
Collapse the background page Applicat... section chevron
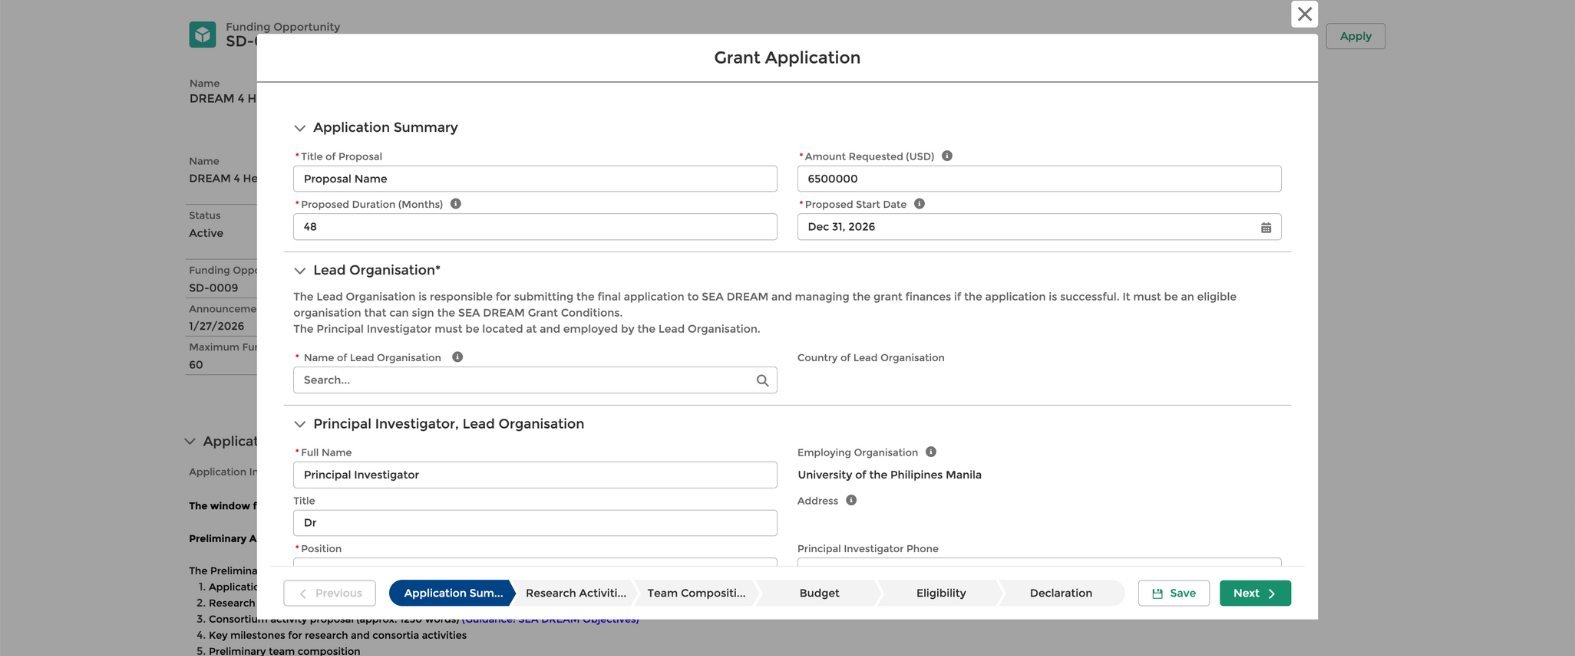(190, 442)
